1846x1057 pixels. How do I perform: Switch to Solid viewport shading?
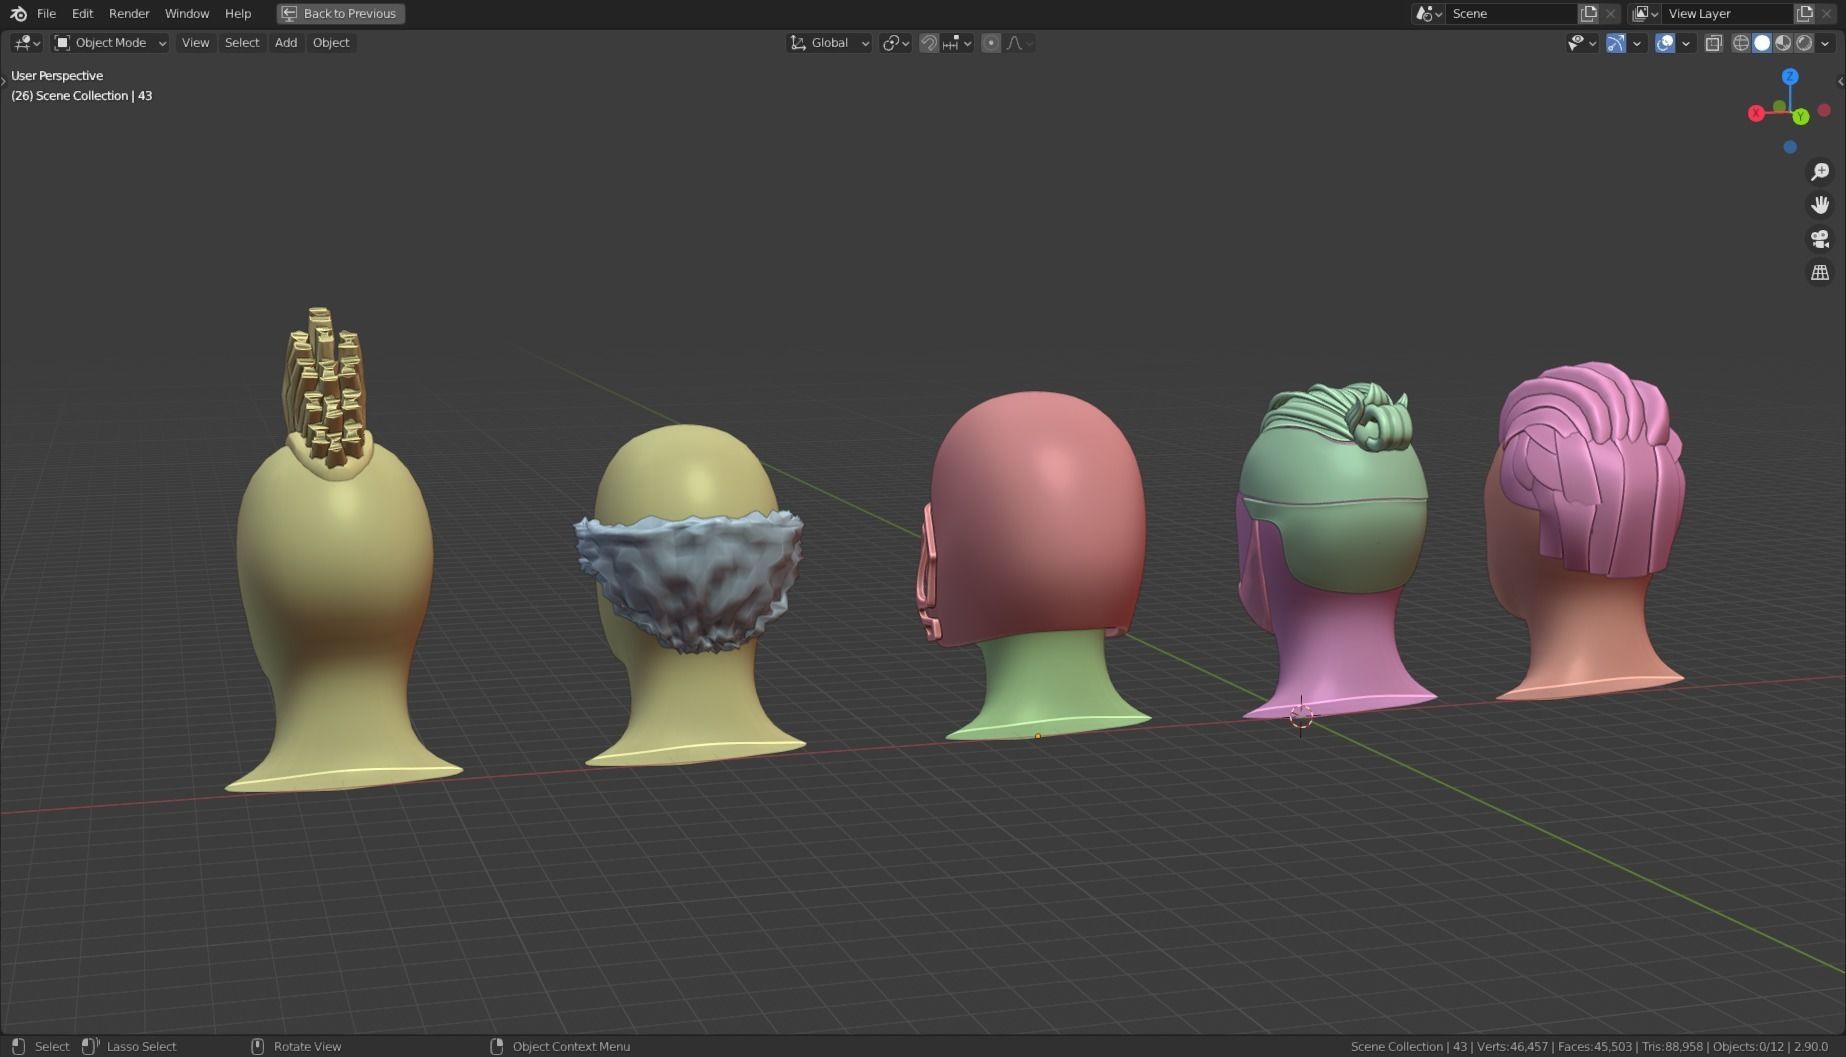pyautogui.click(x=1762, y=43)
